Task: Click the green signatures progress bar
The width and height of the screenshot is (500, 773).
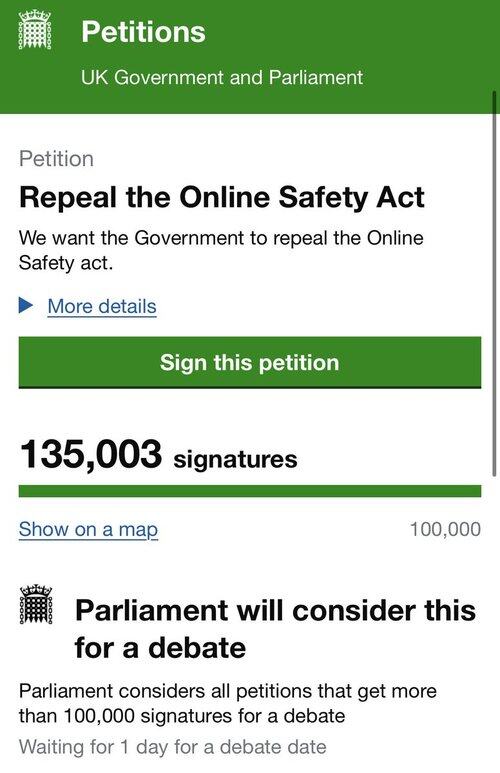Action: pos(250,491)
